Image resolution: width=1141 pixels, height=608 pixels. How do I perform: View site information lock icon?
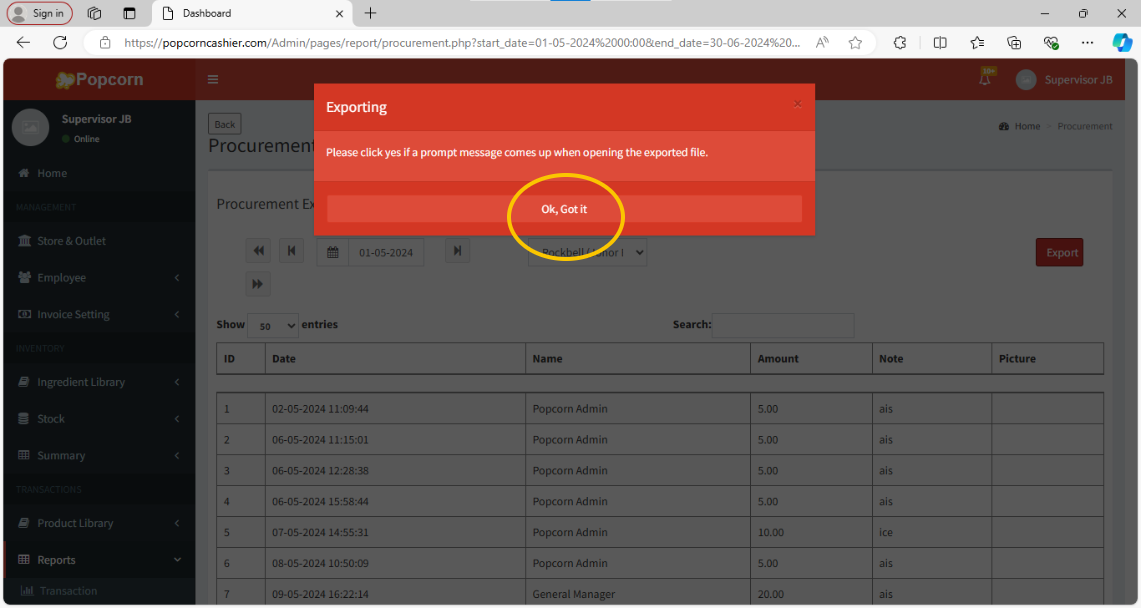tap(105, 43)
